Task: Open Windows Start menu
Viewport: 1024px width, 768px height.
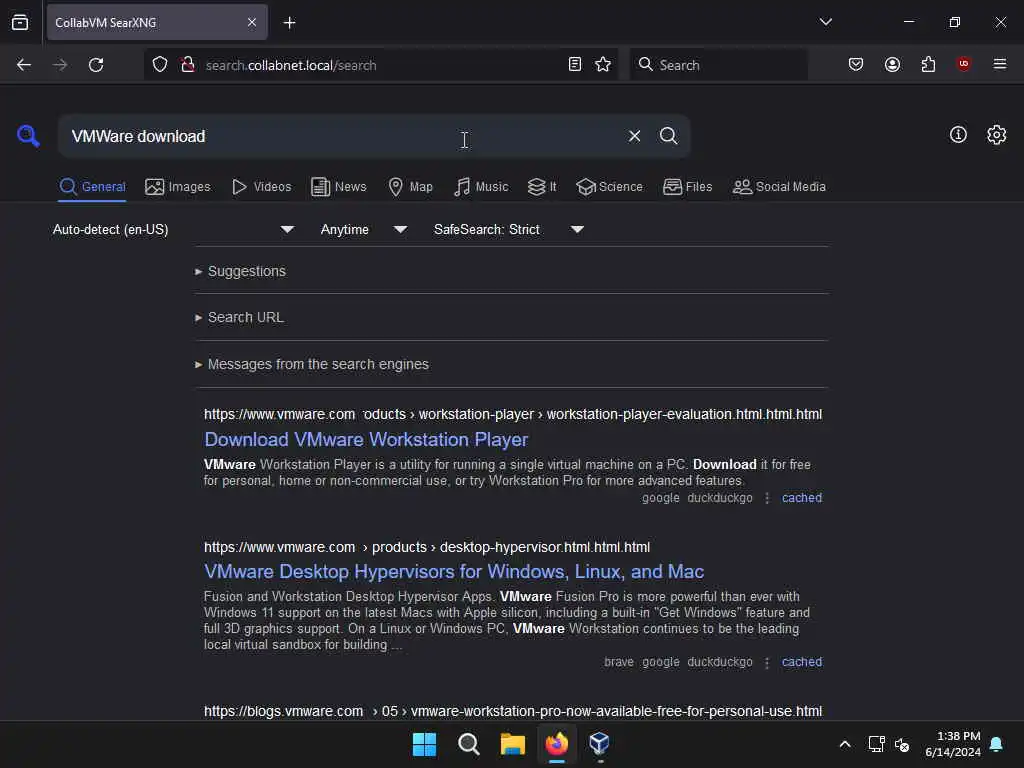Action: (x=424, y=744)
